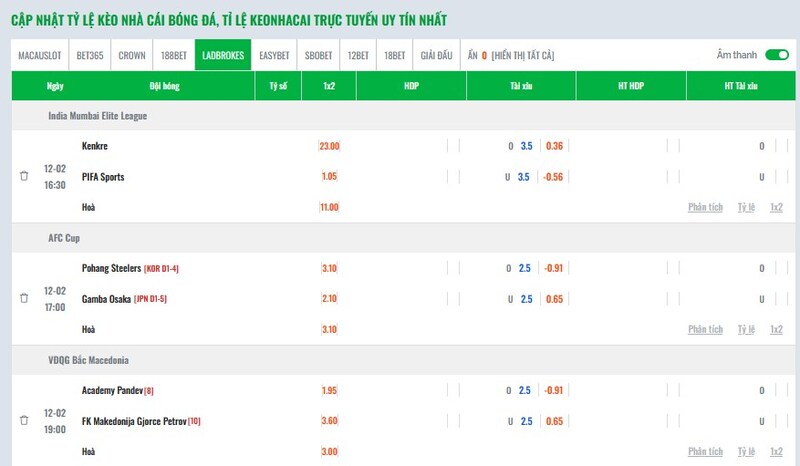Image resolution: width=800 pixels, height=466 pixels.
Task: Open Phân tích for Kenkre match
Action: click(x=705, y=207)
